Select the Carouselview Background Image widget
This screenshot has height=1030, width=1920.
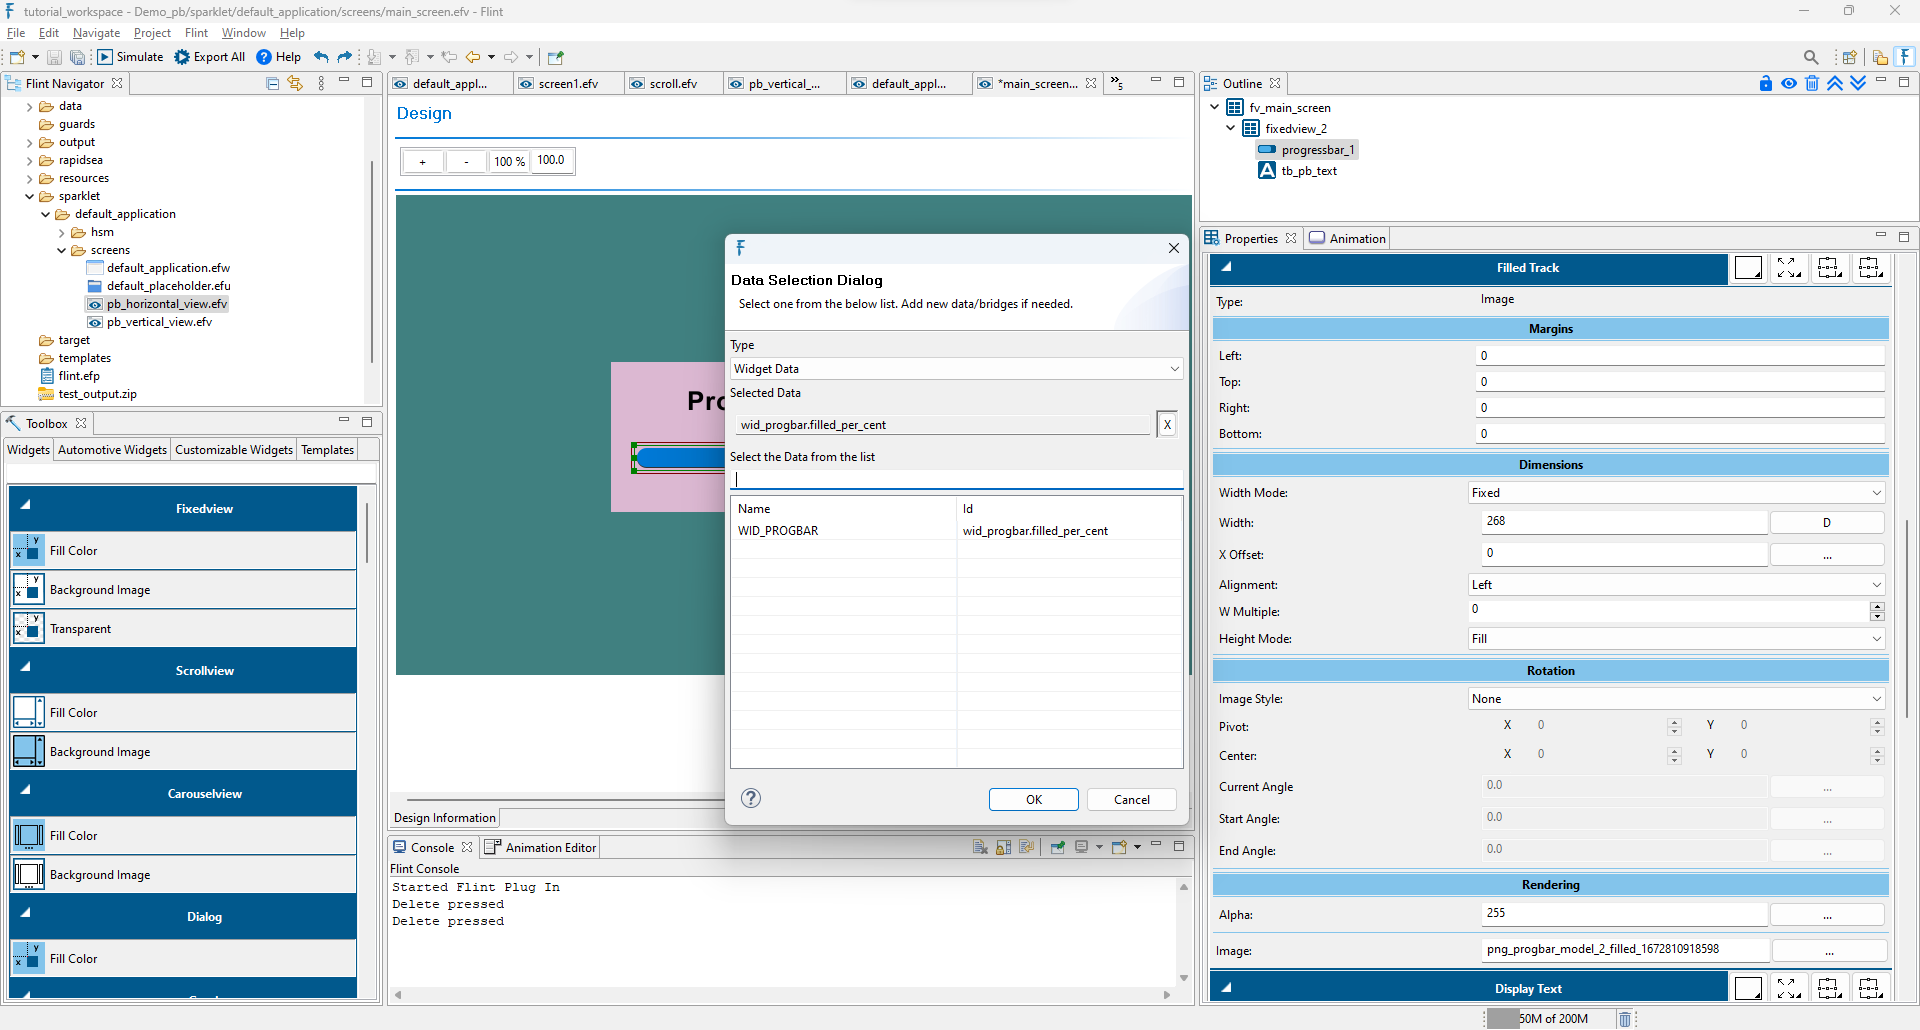point(184,875)
